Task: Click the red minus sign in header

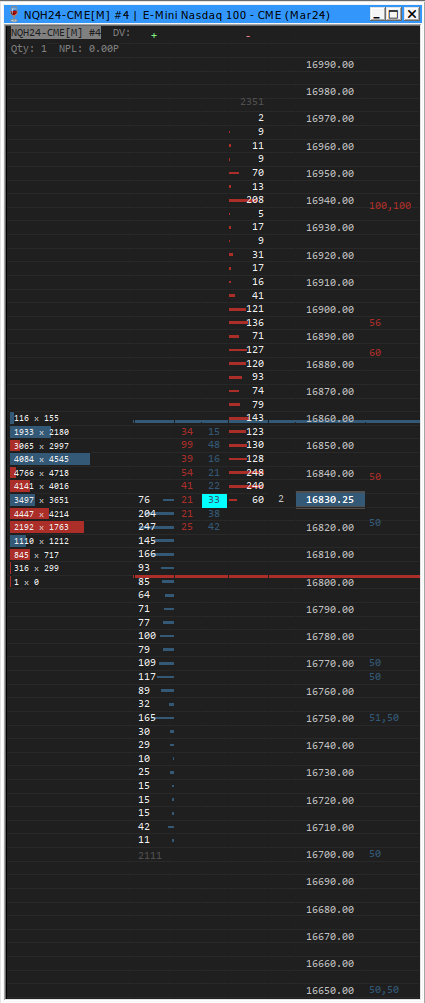Action: [x=248, y=36]
